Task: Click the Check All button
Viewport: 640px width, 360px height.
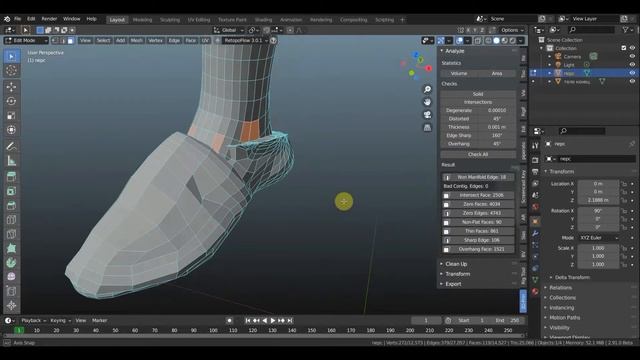Action: pos(478,154)
